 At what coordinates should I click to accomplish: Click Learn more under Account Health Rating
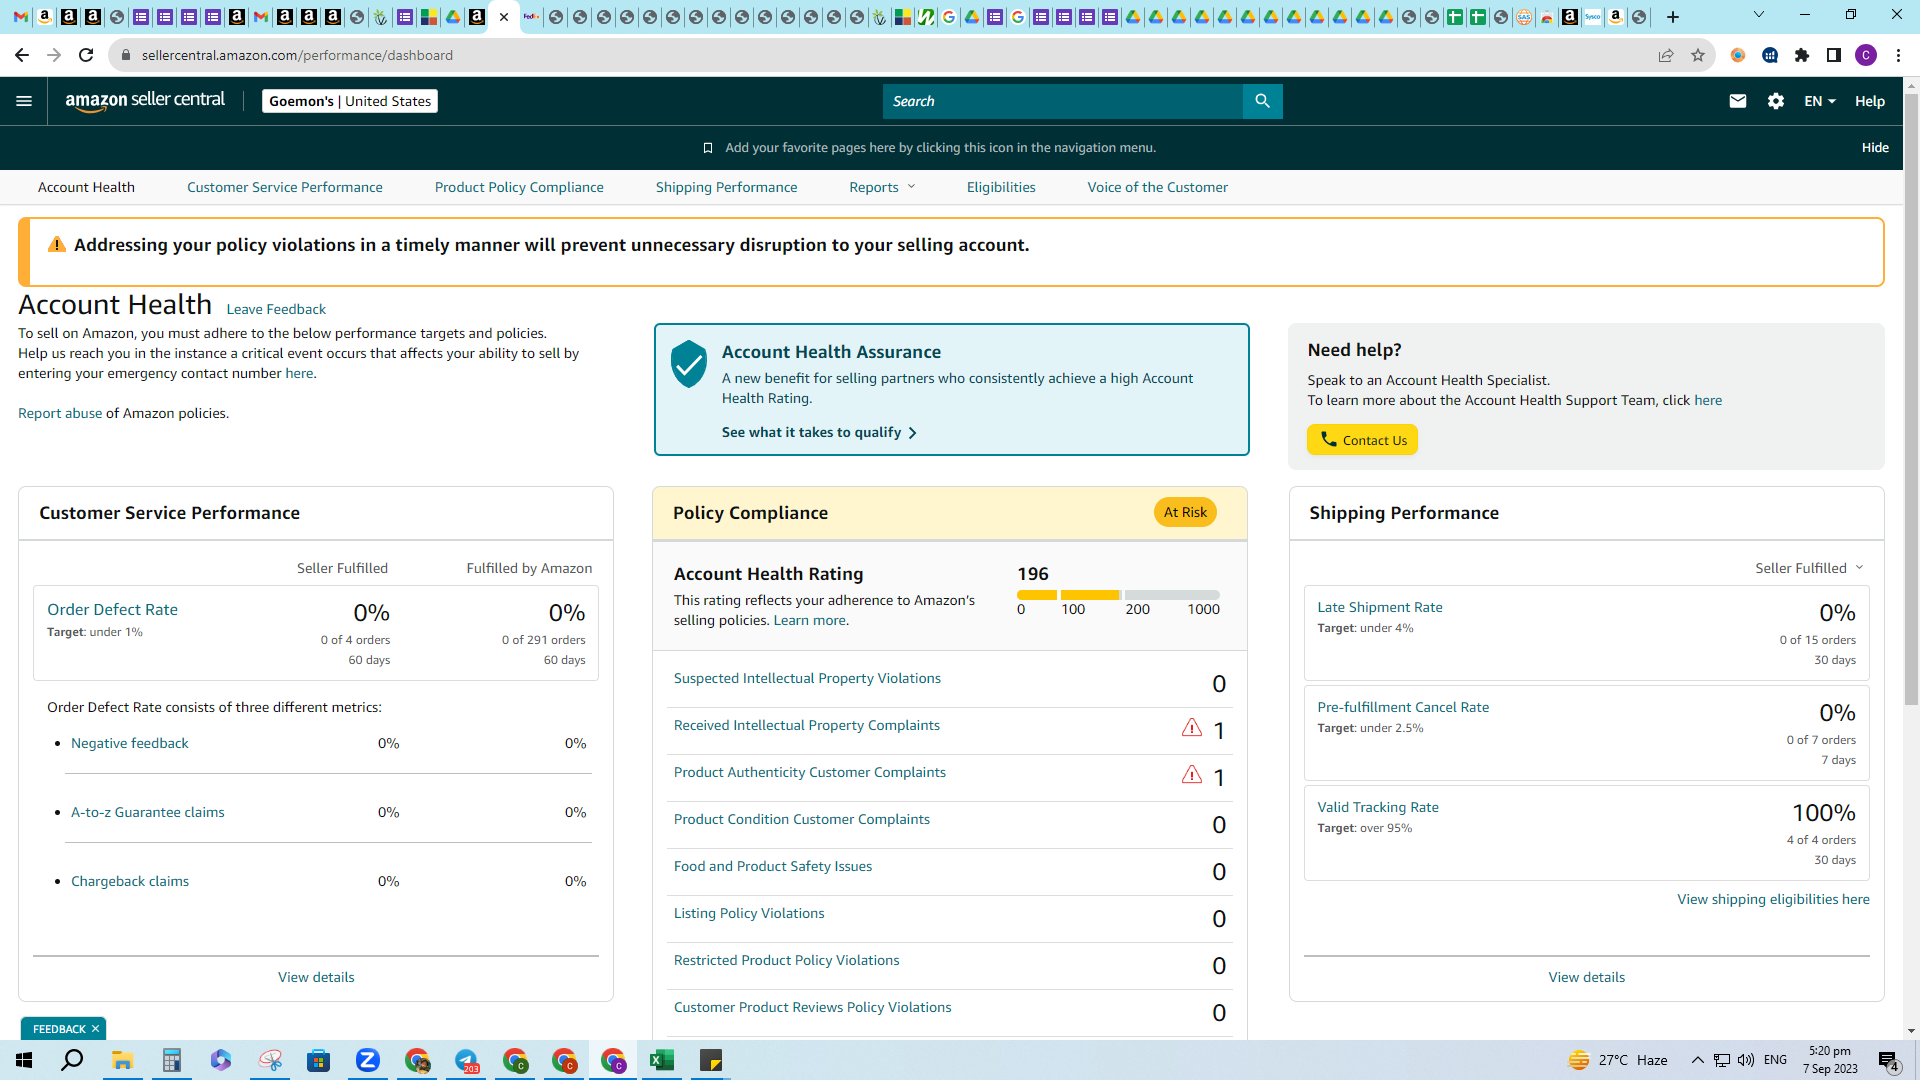click(809, 620)
